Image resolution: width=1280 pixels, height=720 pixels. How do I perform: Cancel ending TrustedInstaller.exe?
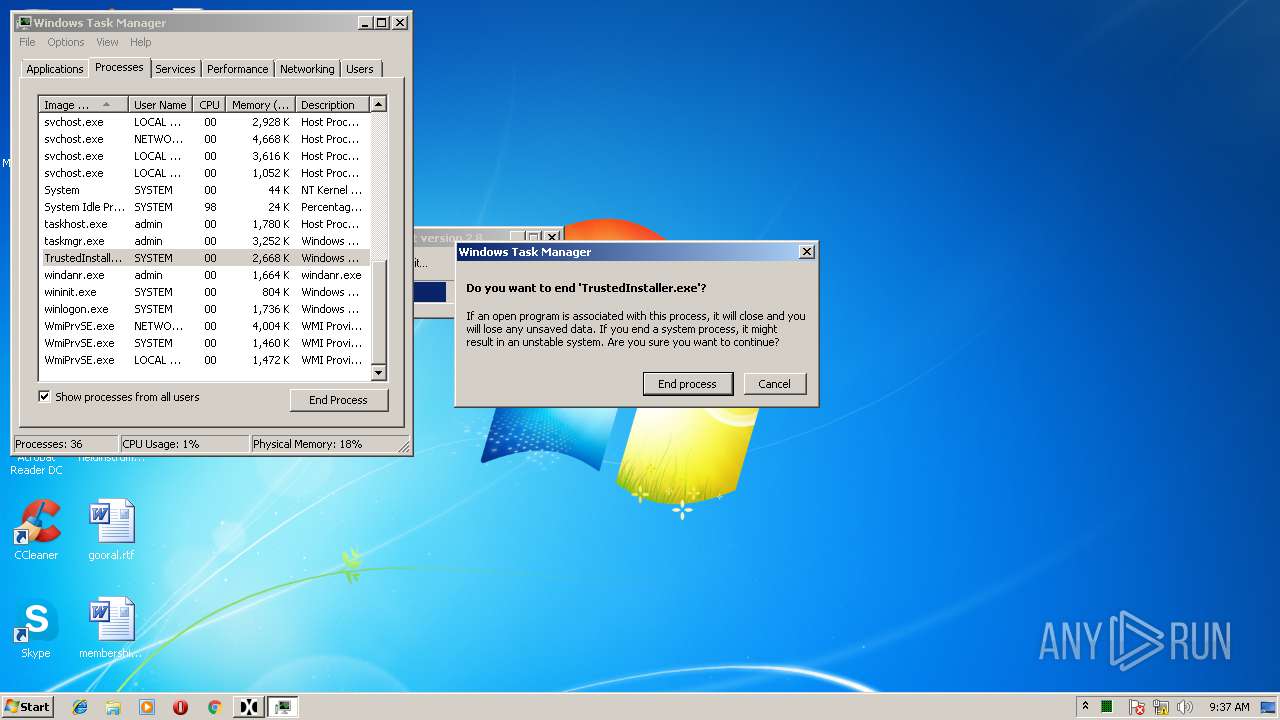coord(774,384)
